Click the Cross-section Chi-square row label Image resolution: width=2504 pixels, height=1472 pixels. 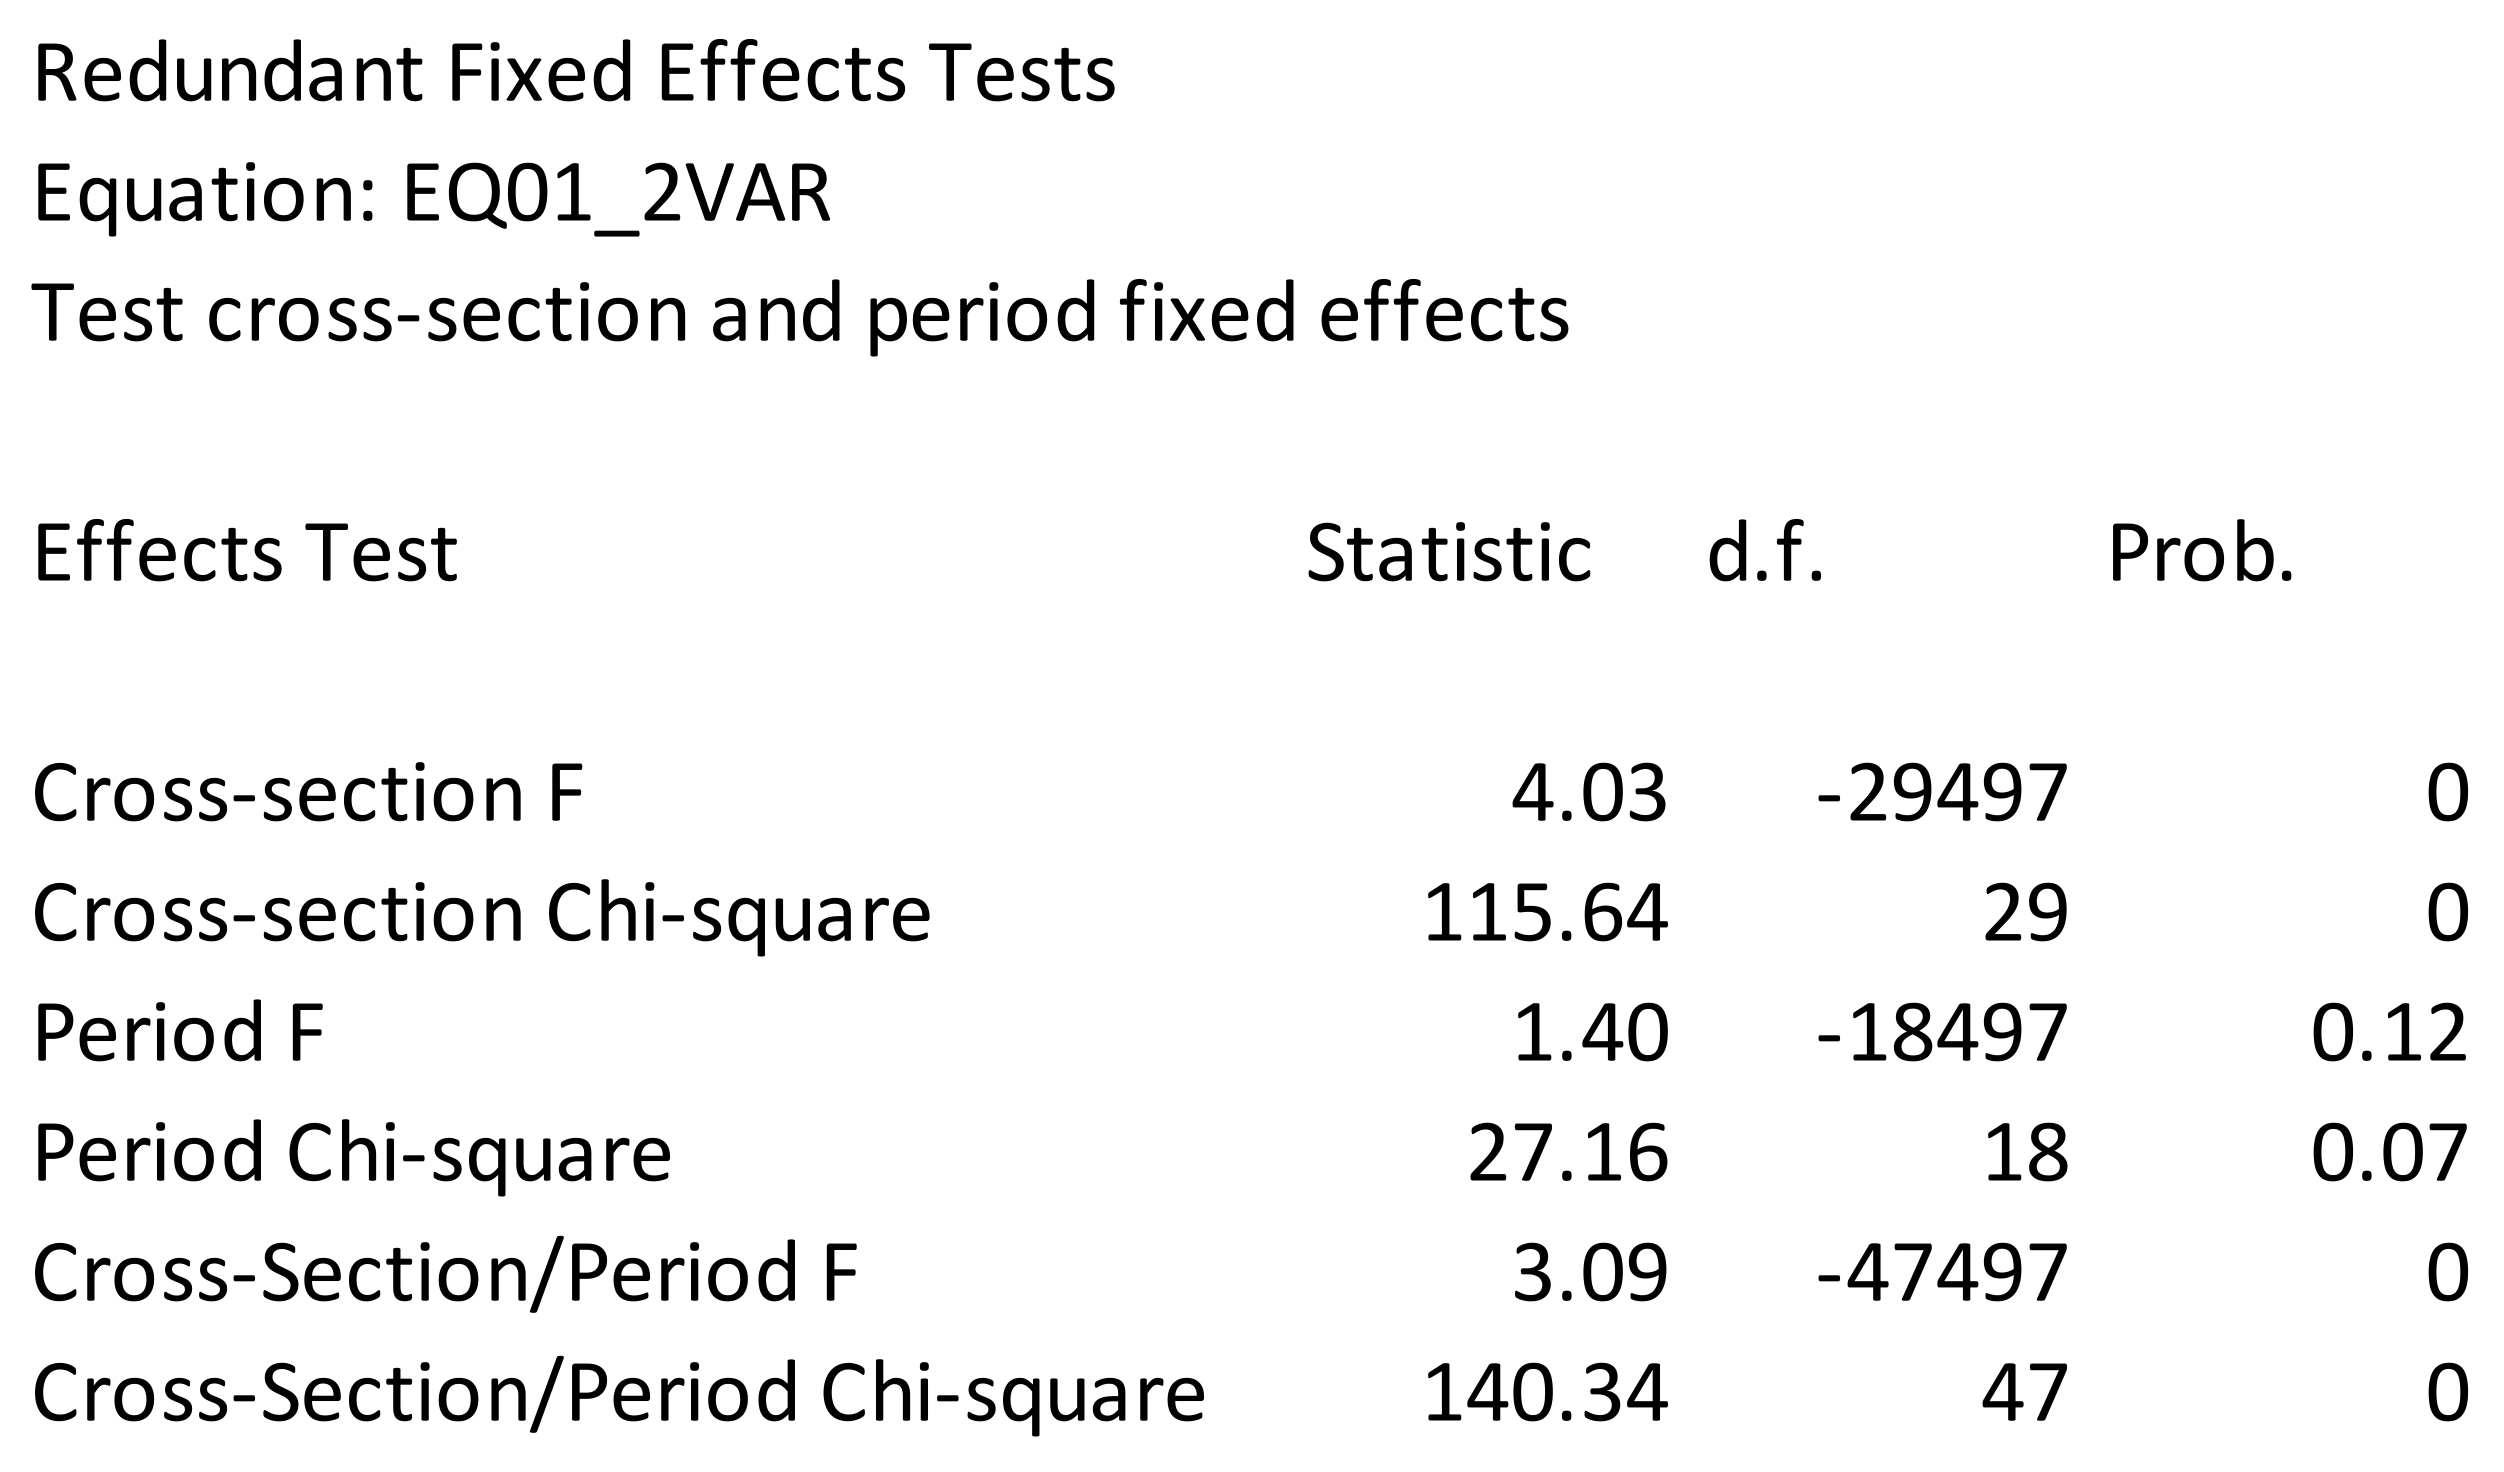coord(481,913)
